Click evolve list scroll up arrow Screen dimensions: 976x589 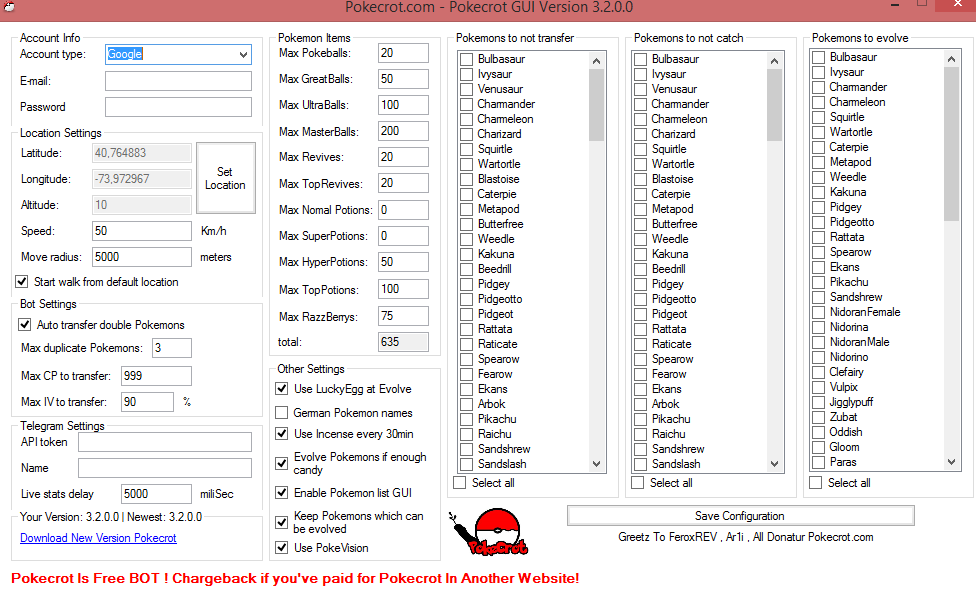tap(951, 59)
